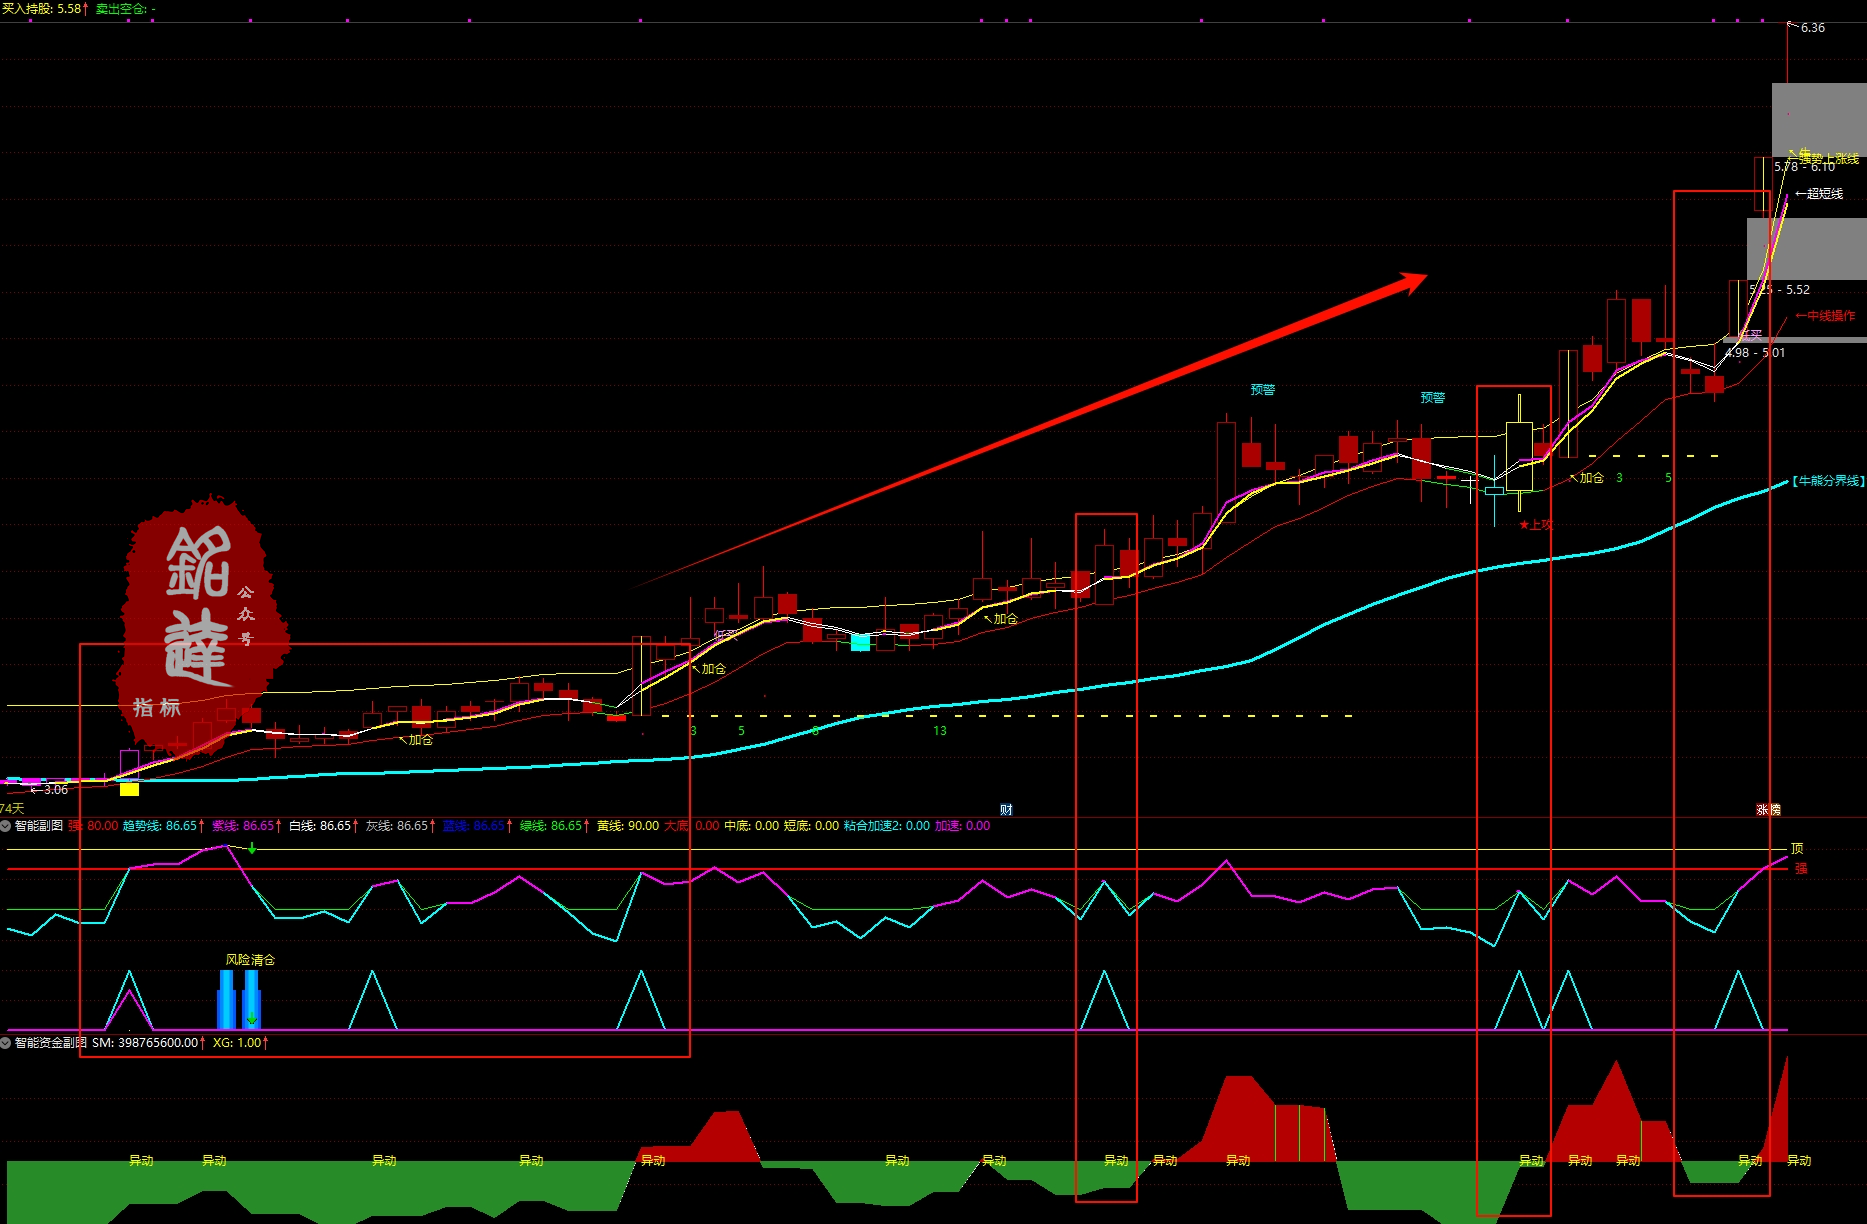Click the ★上攻 signal marker

pyautogui.click(x=1535, y=525)
